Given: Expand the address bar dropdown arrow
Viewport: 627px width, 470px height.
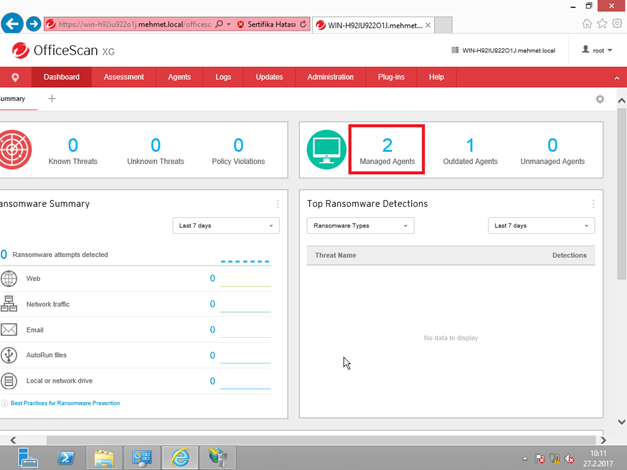Looking at the screenshot, I should (x=229, y=24).
